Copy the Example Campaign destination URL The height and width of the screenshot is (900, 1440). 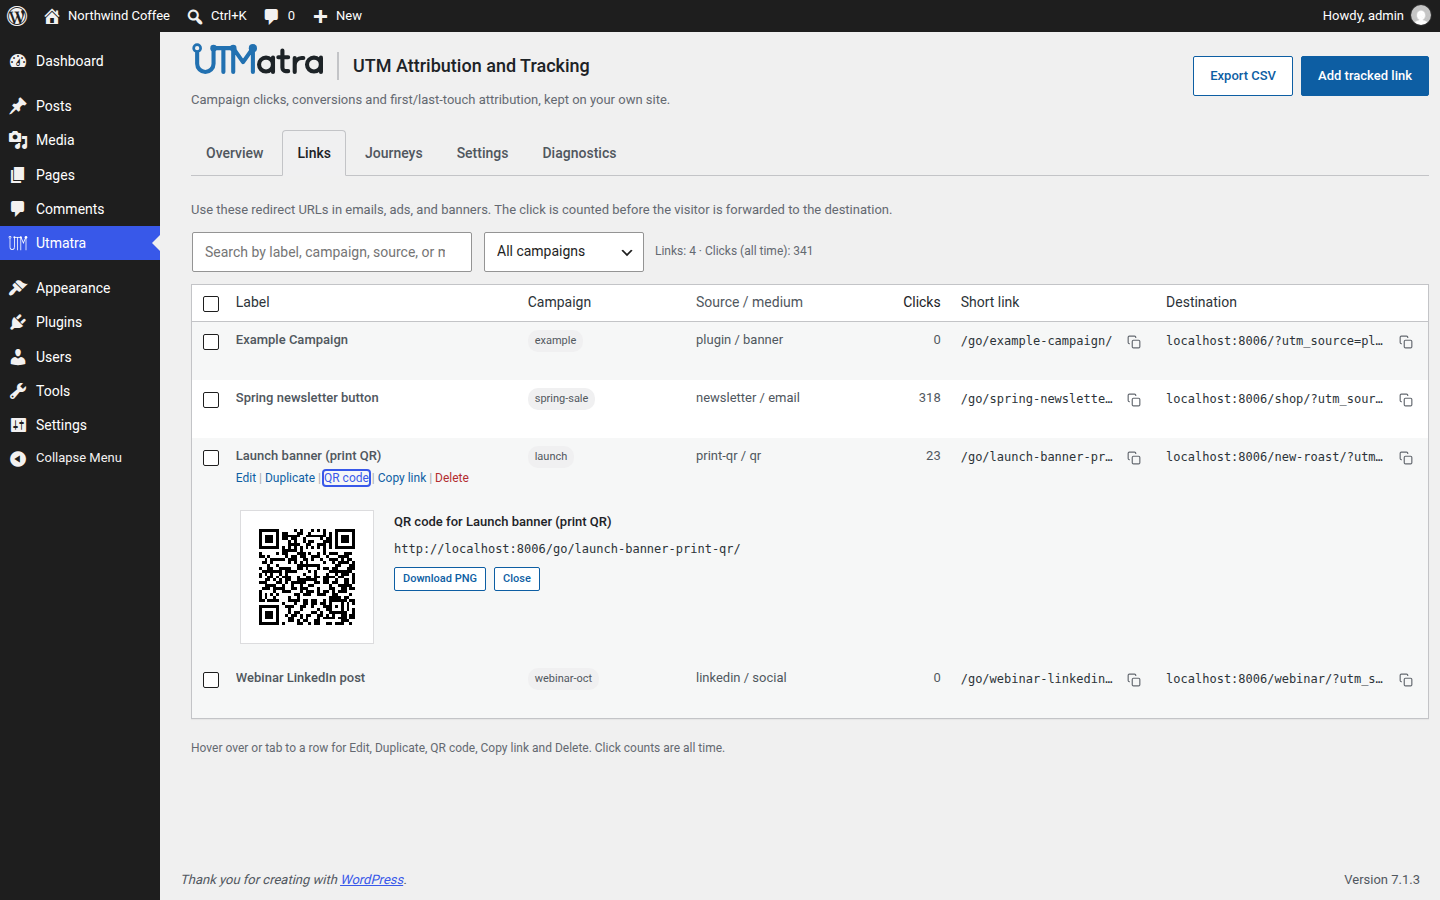click(1406, 342)
